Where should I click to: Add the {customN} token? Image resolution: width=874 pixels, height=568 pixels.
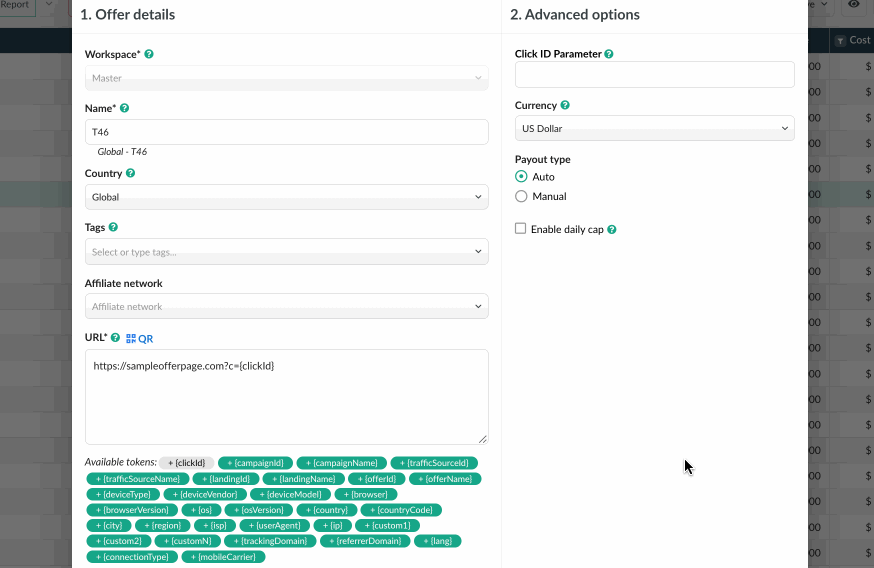(187, 541)
